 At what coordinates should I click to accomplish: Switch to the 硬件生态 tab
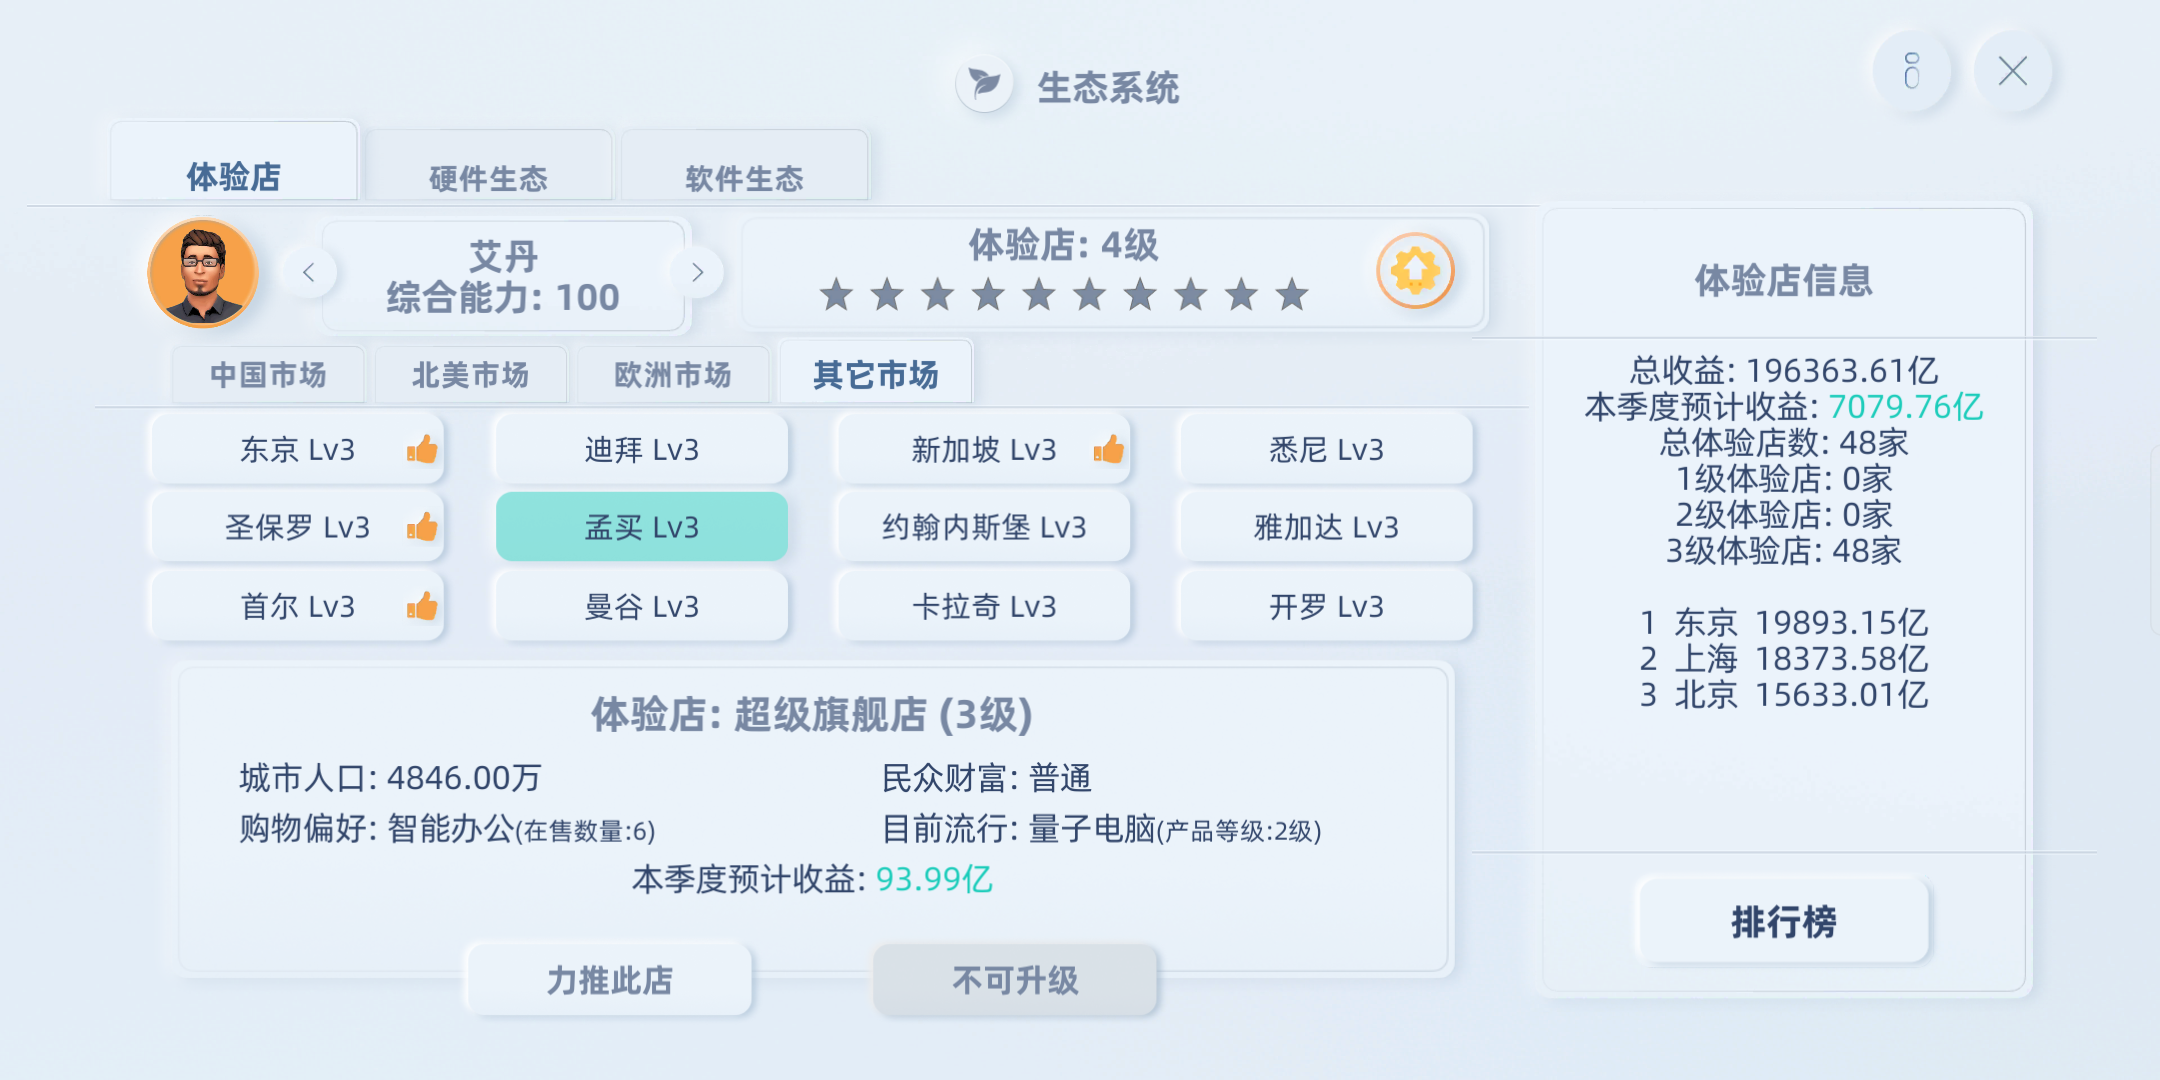[x=489, y=169]
